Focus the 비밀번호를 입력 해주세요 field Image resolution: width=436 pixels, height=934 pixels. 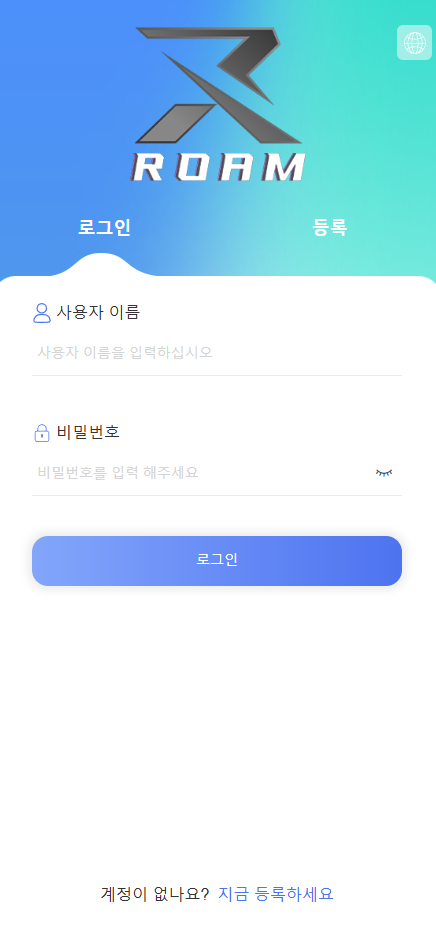click(x=203, y=473)
